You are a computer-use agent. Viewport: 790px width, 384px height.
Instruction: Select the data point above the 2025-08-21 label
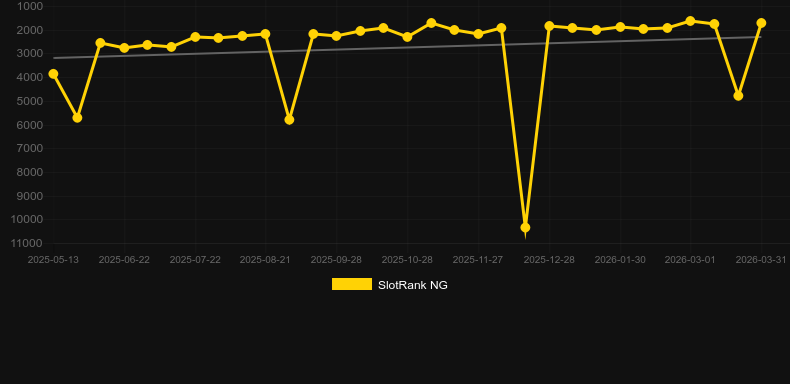tap(266, 34)
